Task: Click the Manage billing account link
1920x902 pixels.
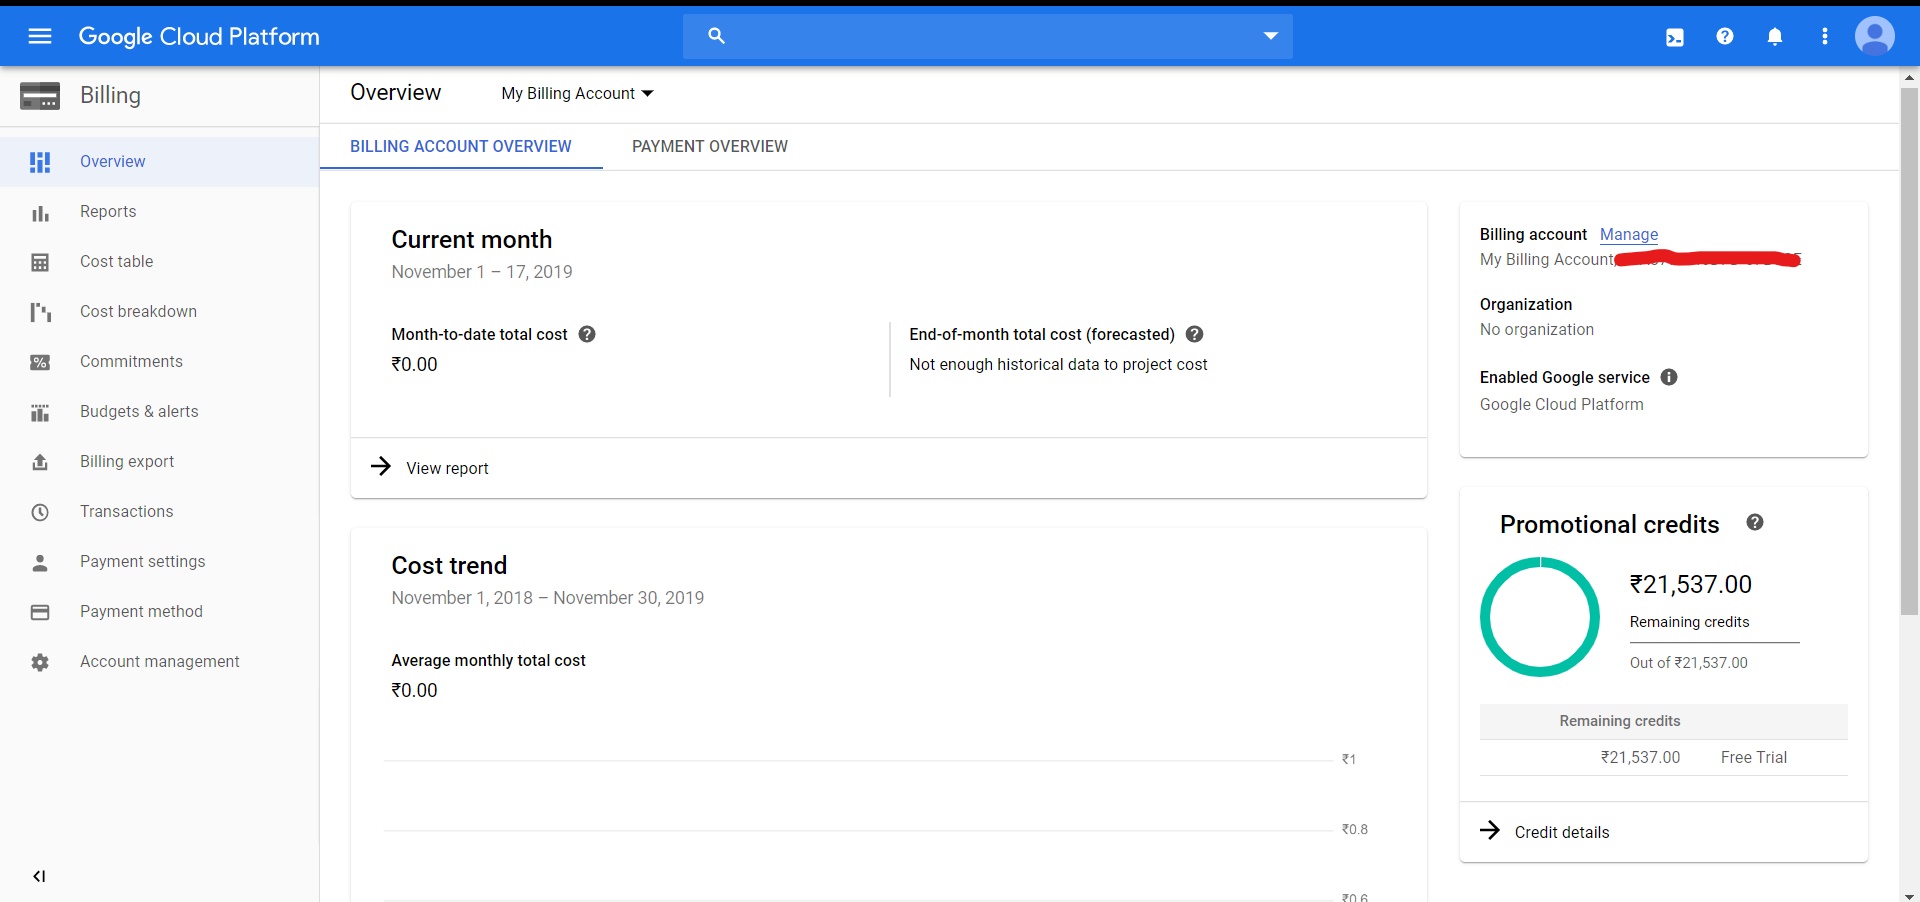Action: click(x=1628, y=234)
